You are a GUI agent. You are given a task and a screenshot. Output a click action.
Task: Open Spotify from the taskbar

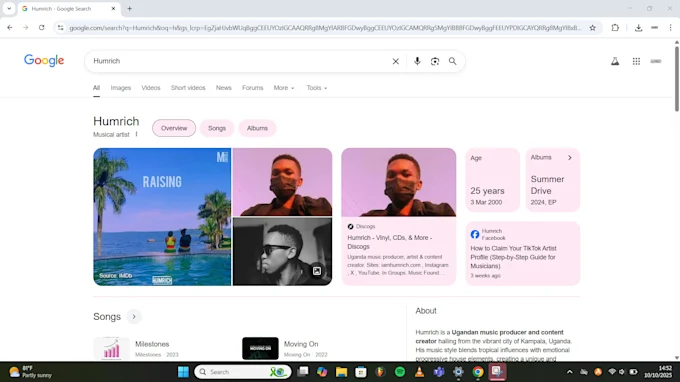[x=400, y=372]
